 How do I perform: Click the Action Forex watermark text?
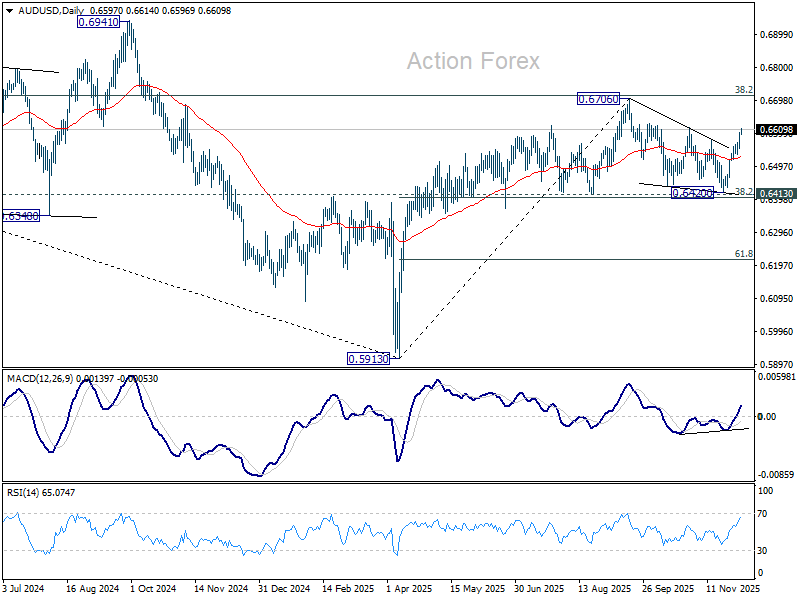(x=473, y=61)
